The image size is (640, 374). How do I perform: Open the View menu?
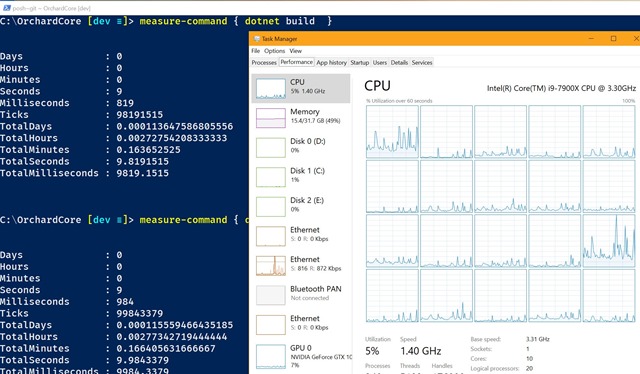[x=296, y=51]
